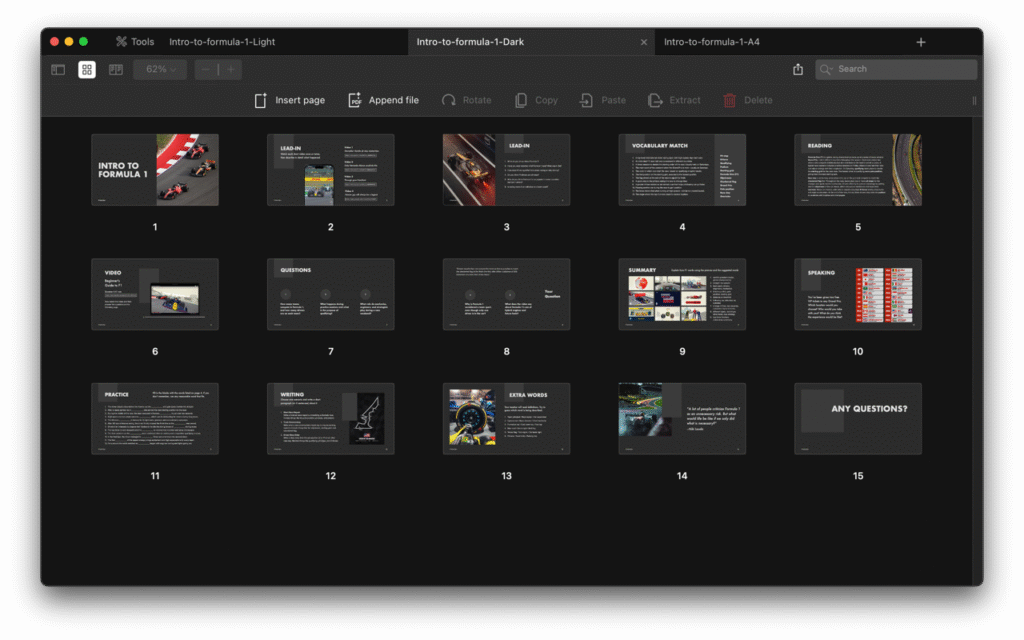Open the 62% zoom level dropdown
This screenshot has width=1024, height=640.
[x=159, y=69]
